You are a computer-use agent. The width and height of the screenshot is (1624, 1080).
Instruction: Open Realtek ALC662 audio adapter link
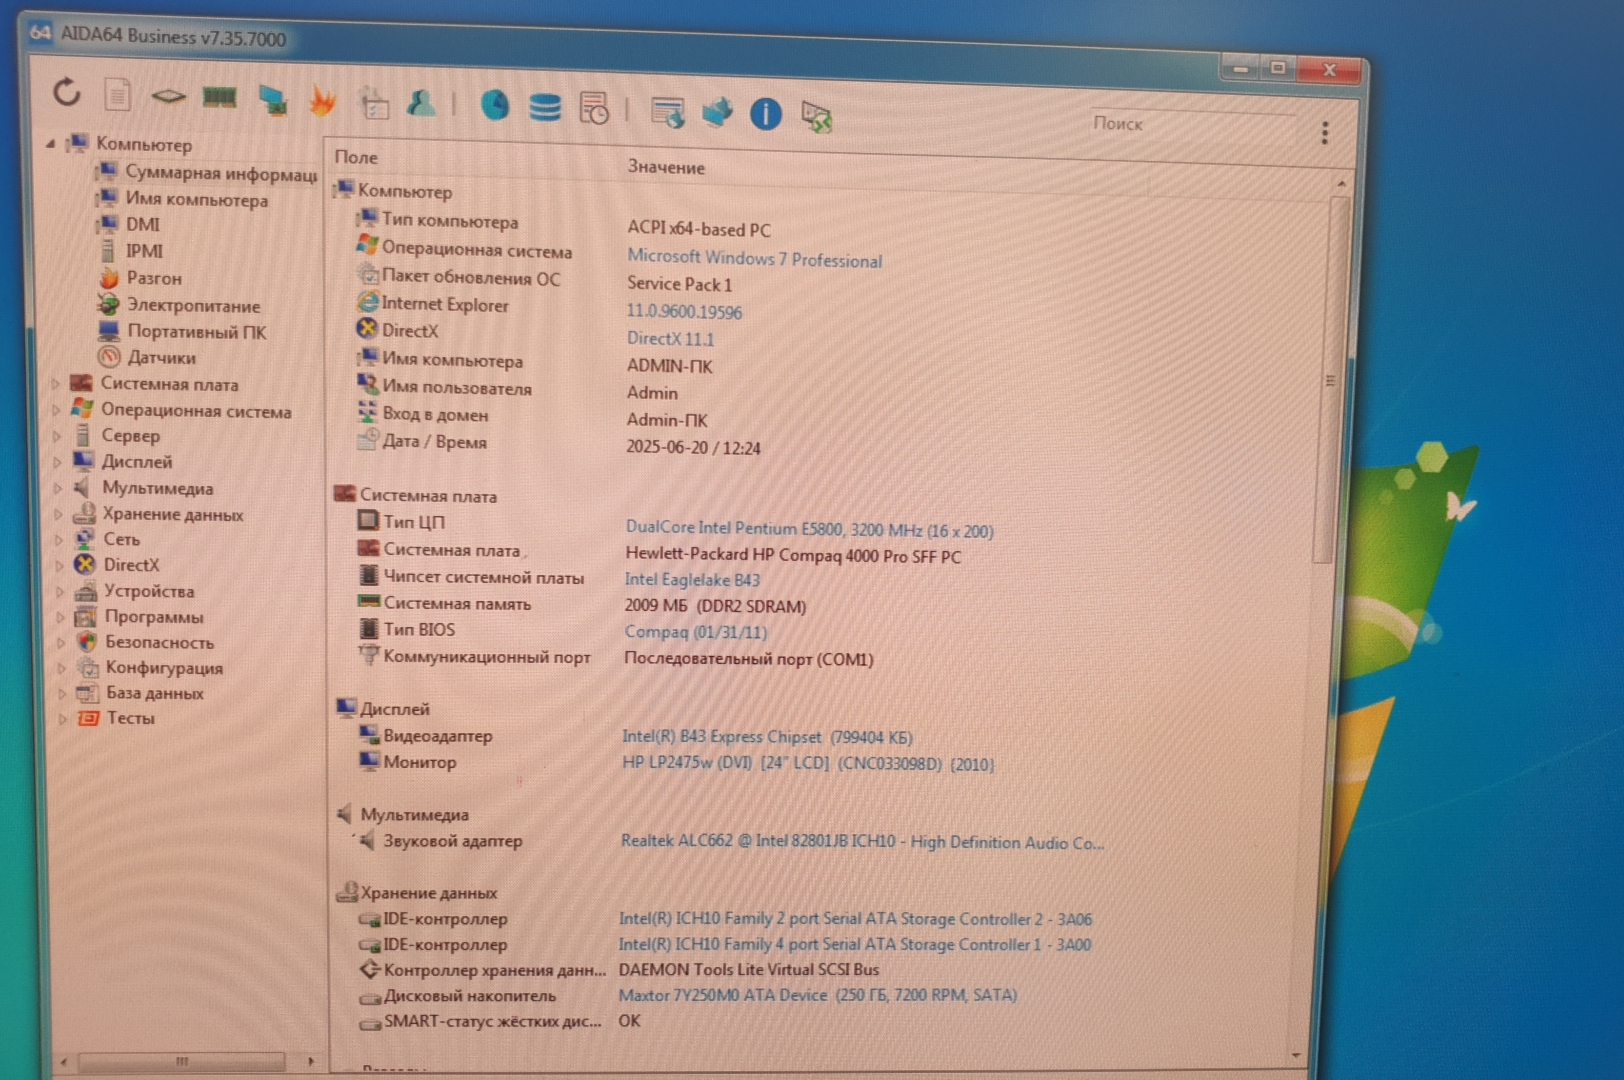(862, 842)
